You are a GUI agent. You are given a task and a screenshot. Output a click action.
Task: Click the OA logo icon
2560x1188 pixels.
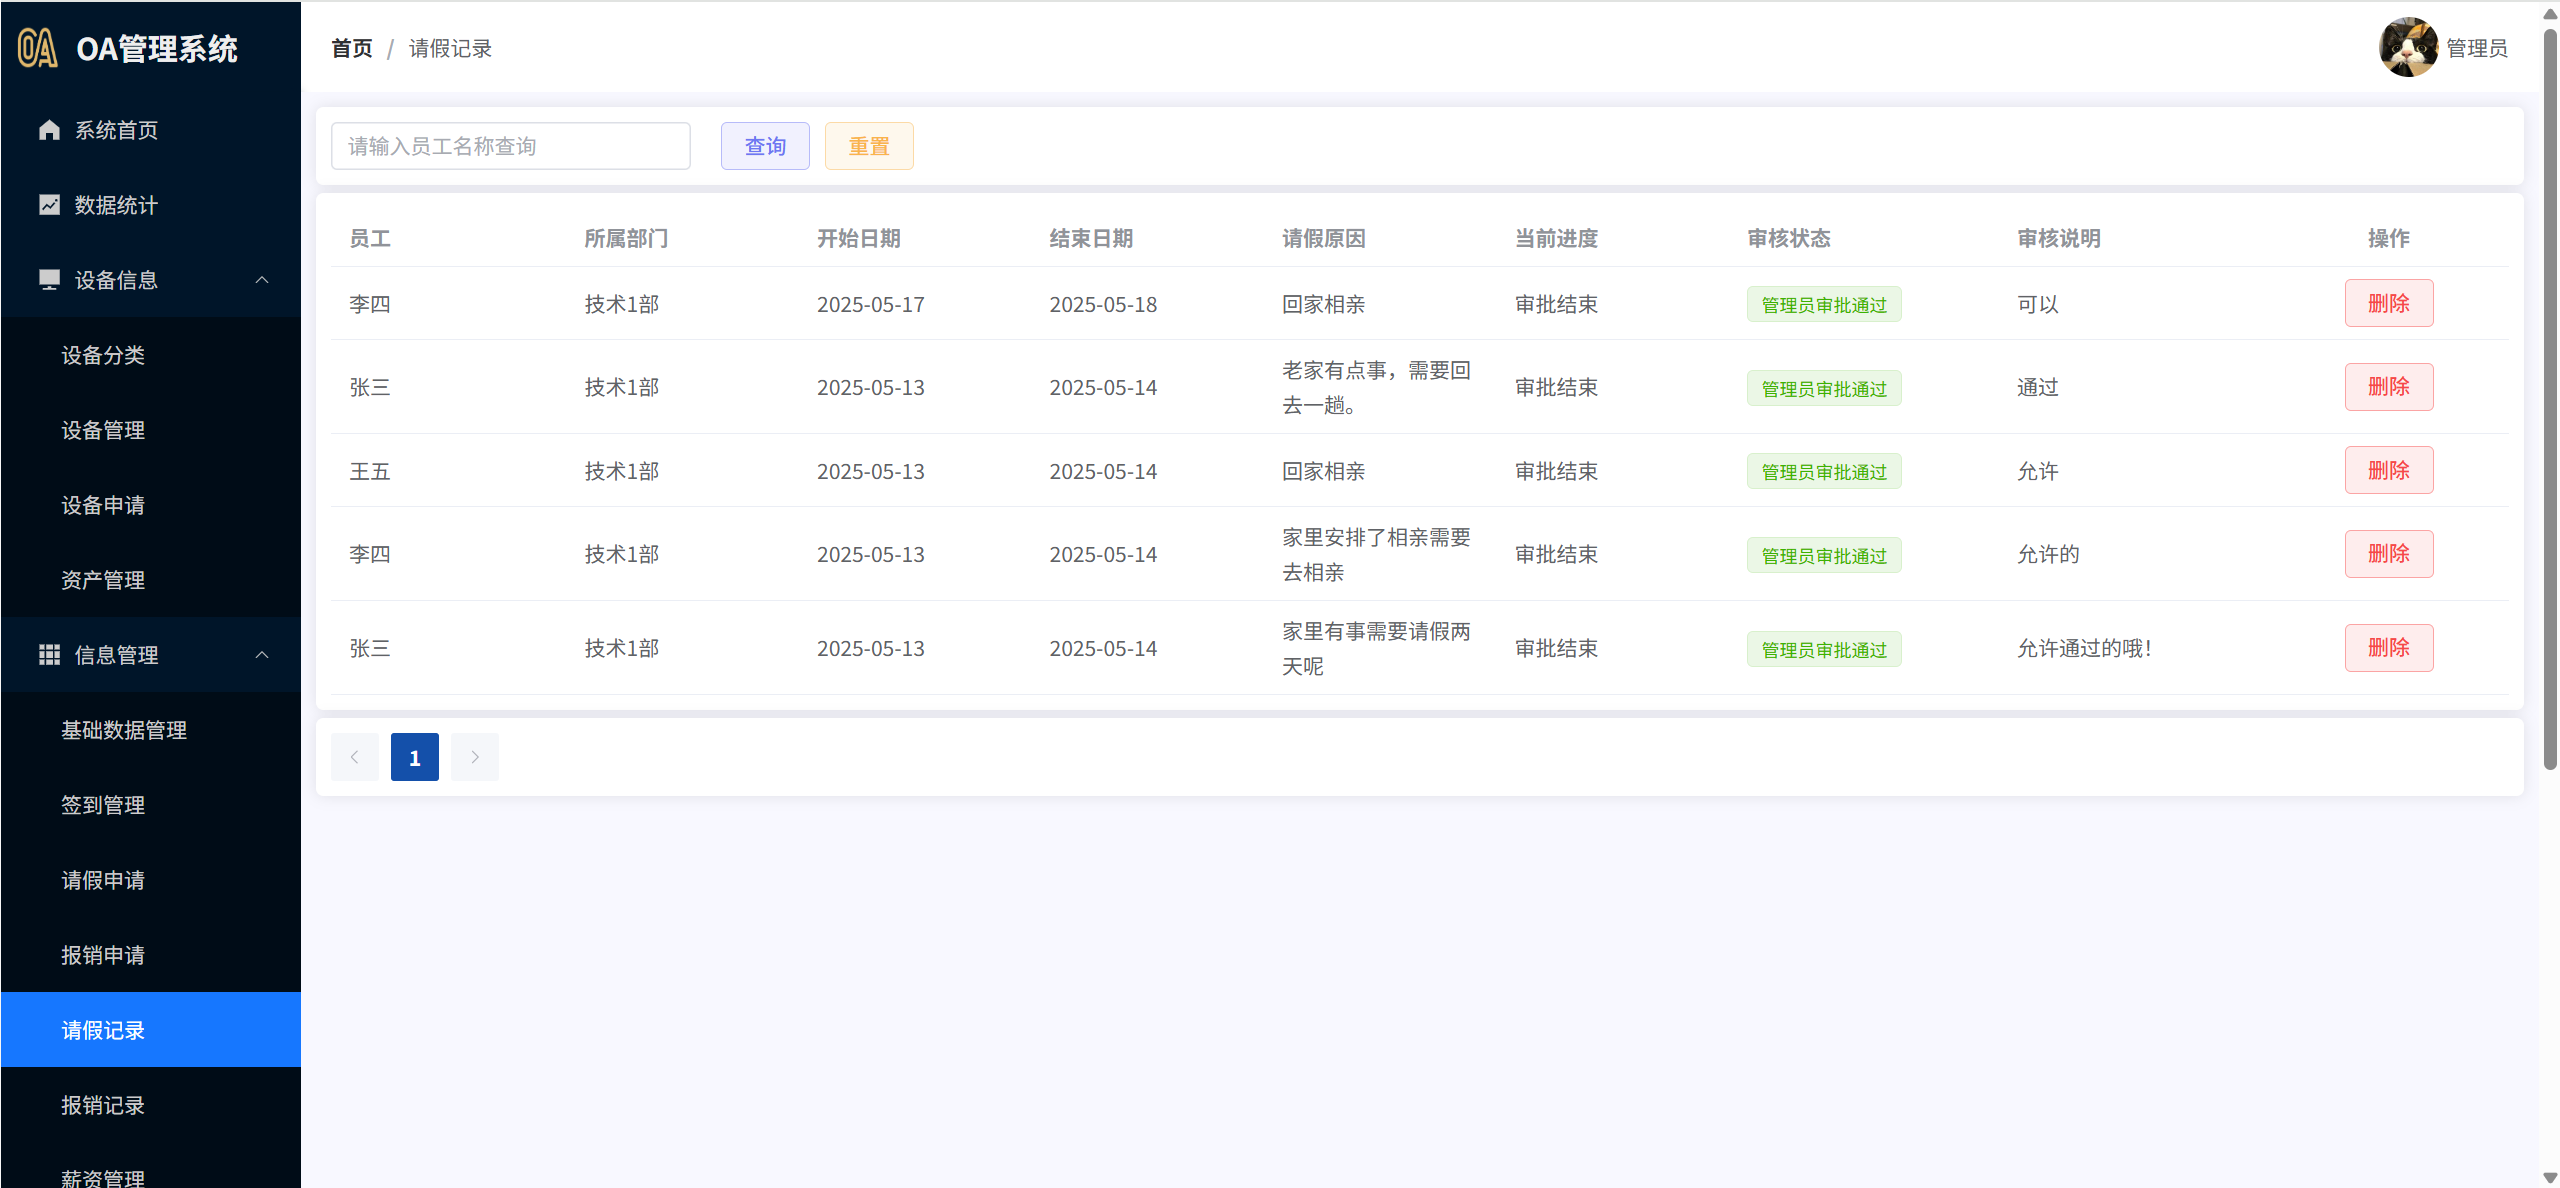38,48
